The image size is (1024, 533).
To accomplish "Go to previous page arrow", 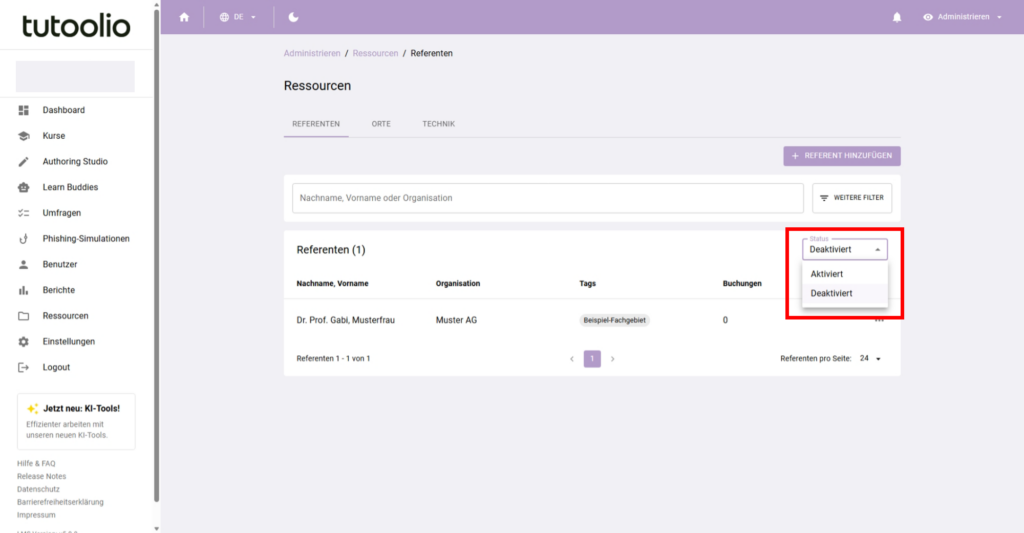I will 572,359.
